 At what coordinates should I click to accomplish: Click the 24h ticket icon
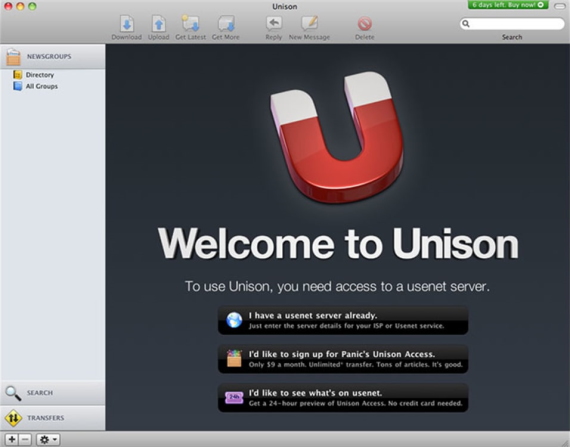coord(234,398)
